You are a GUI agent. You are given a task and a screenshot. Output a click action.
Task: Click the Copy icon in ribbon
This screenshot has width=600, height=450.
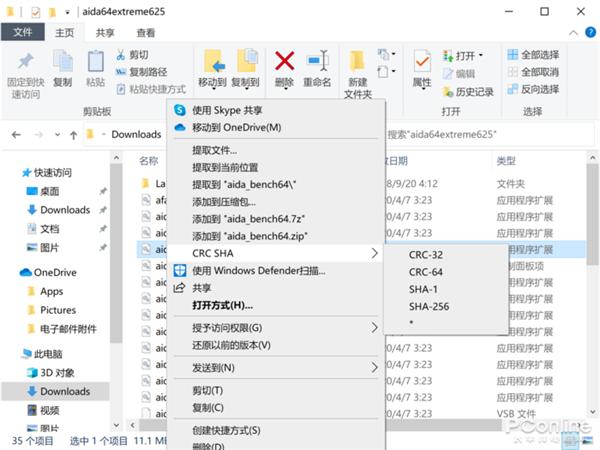pyautogui.click(x=63, y=61)
